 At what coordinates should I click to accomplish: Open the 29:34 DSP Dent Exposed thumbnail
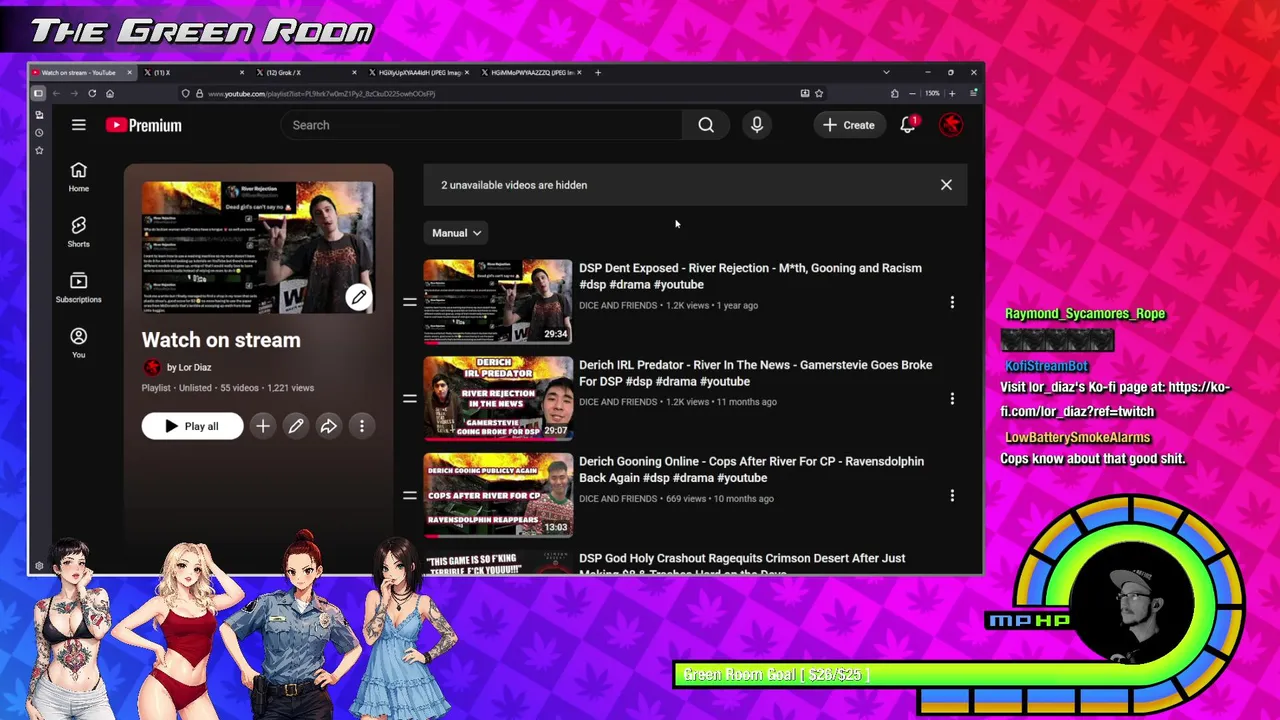tap(498, 302)
